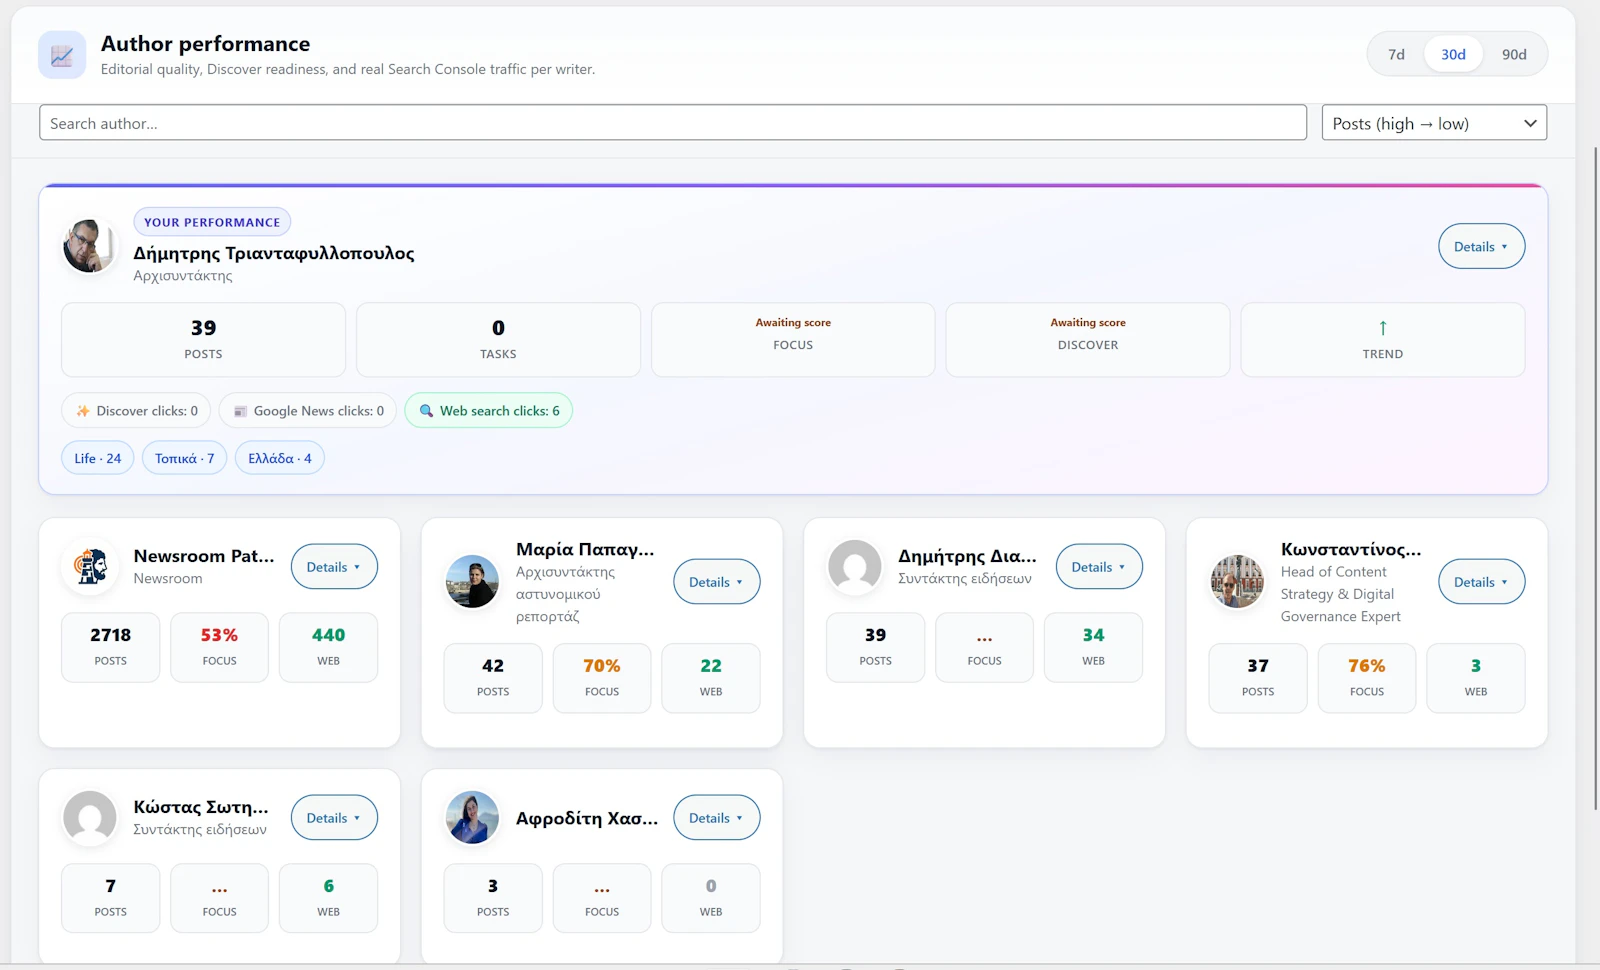Click the Awaiting score Focus box
Viewport: 1600px width, 970px height.
(x=793, y=340)
